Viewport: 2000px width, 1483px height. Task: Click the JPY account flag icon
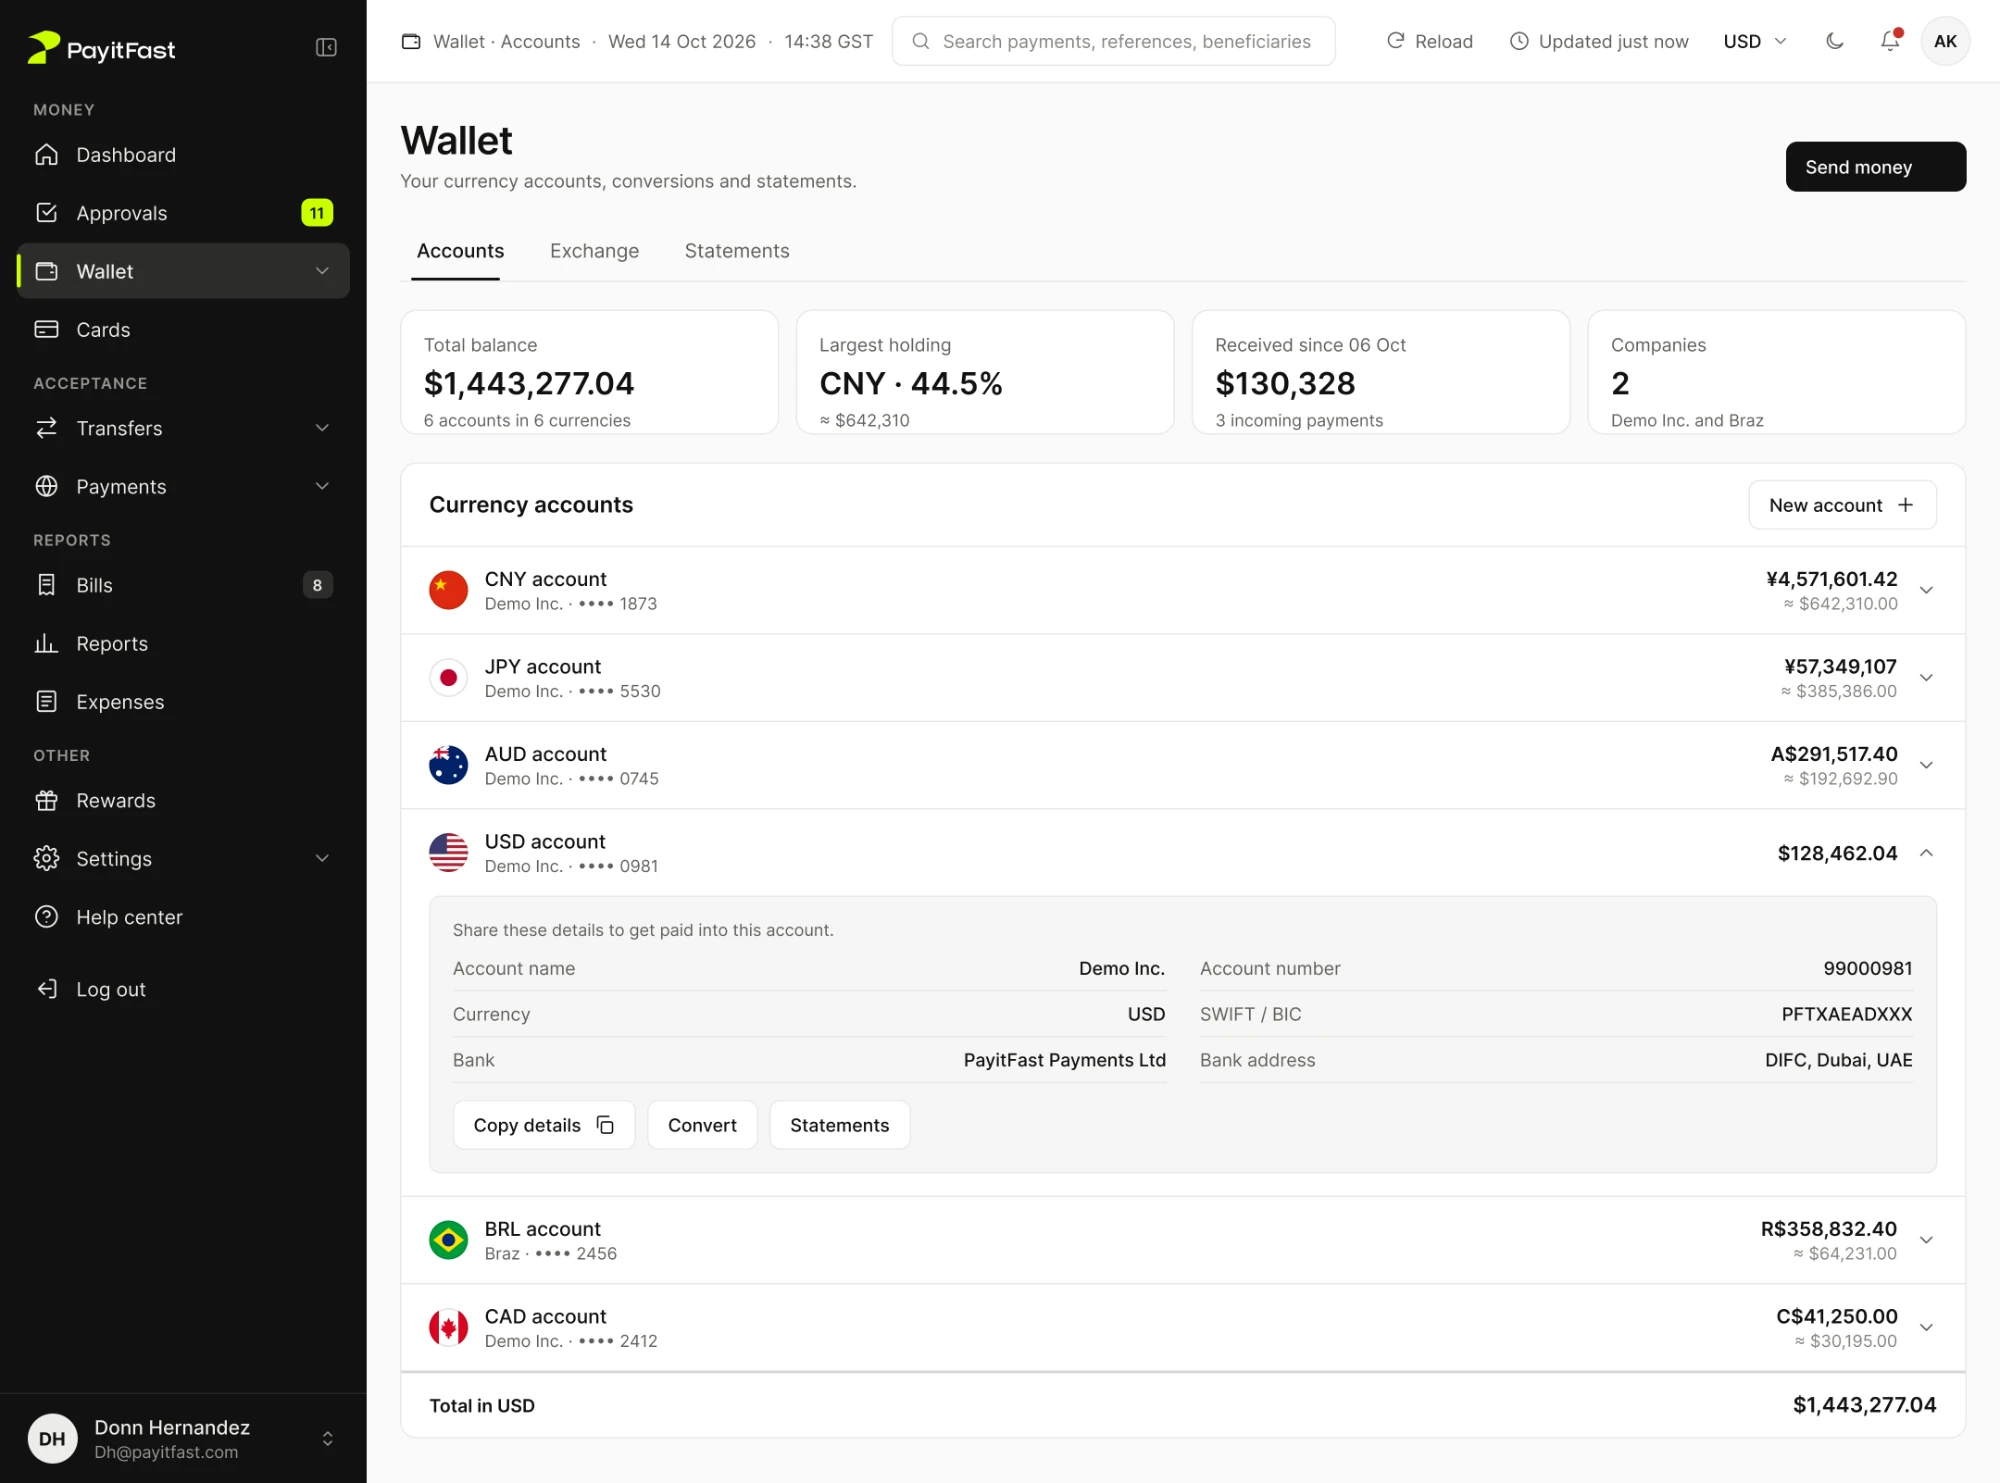[448, 677]
